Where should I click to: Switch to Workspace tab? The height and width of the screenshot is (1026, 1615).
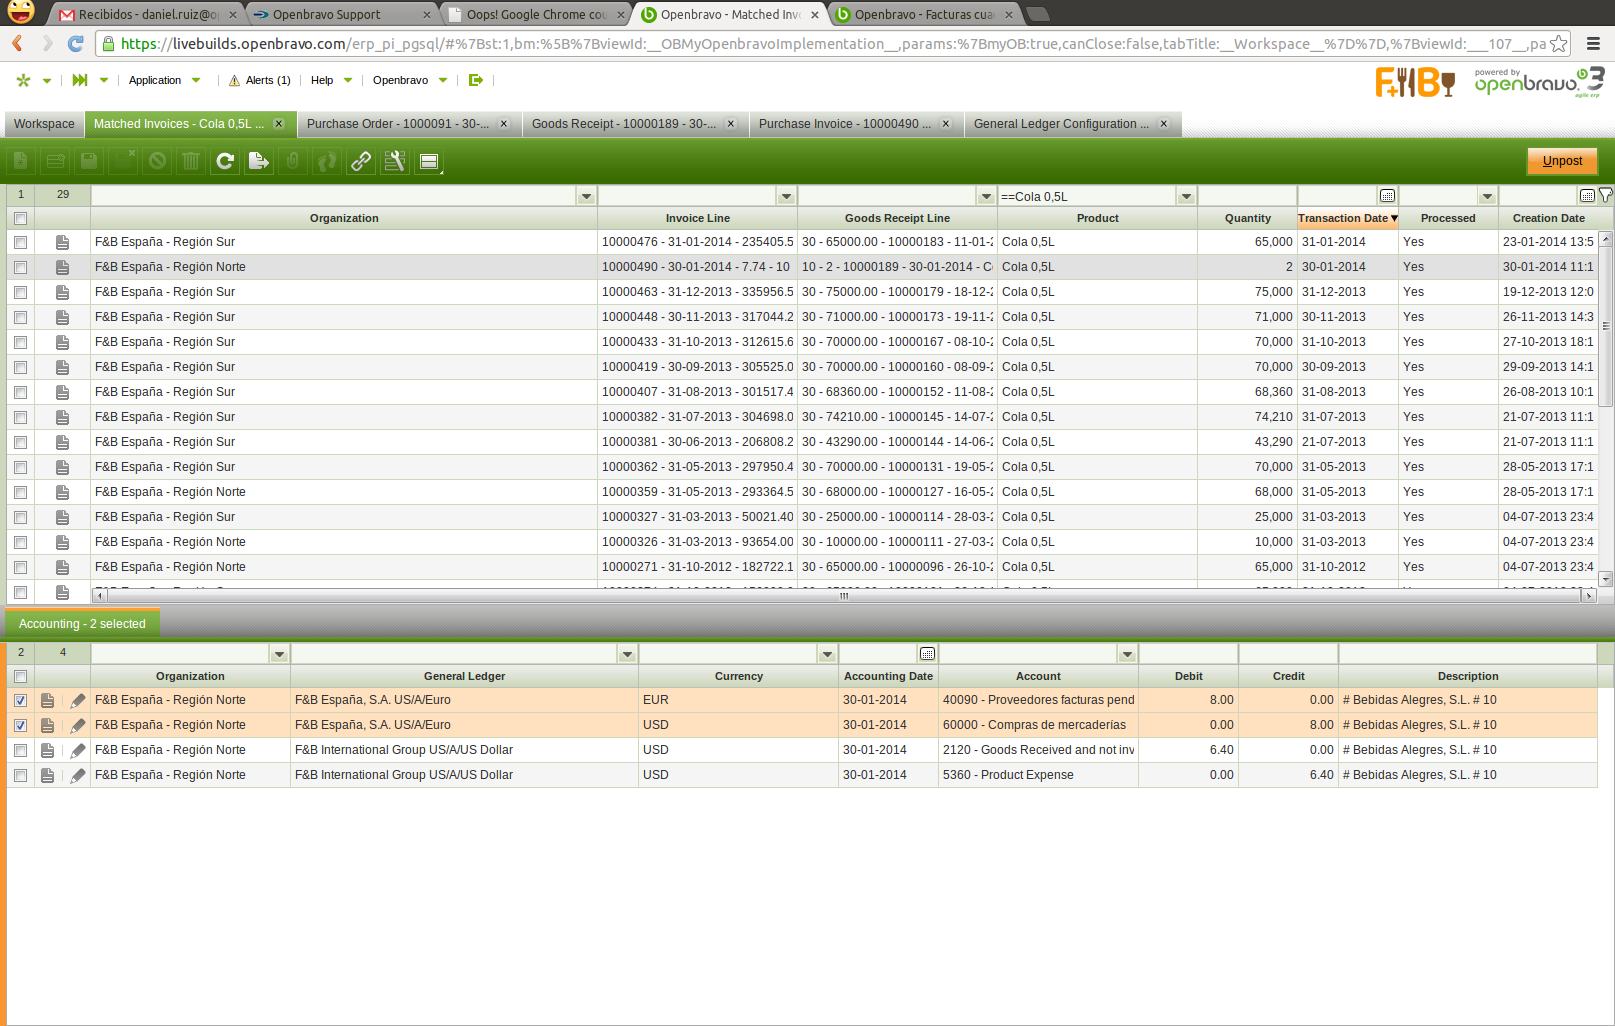44,124
